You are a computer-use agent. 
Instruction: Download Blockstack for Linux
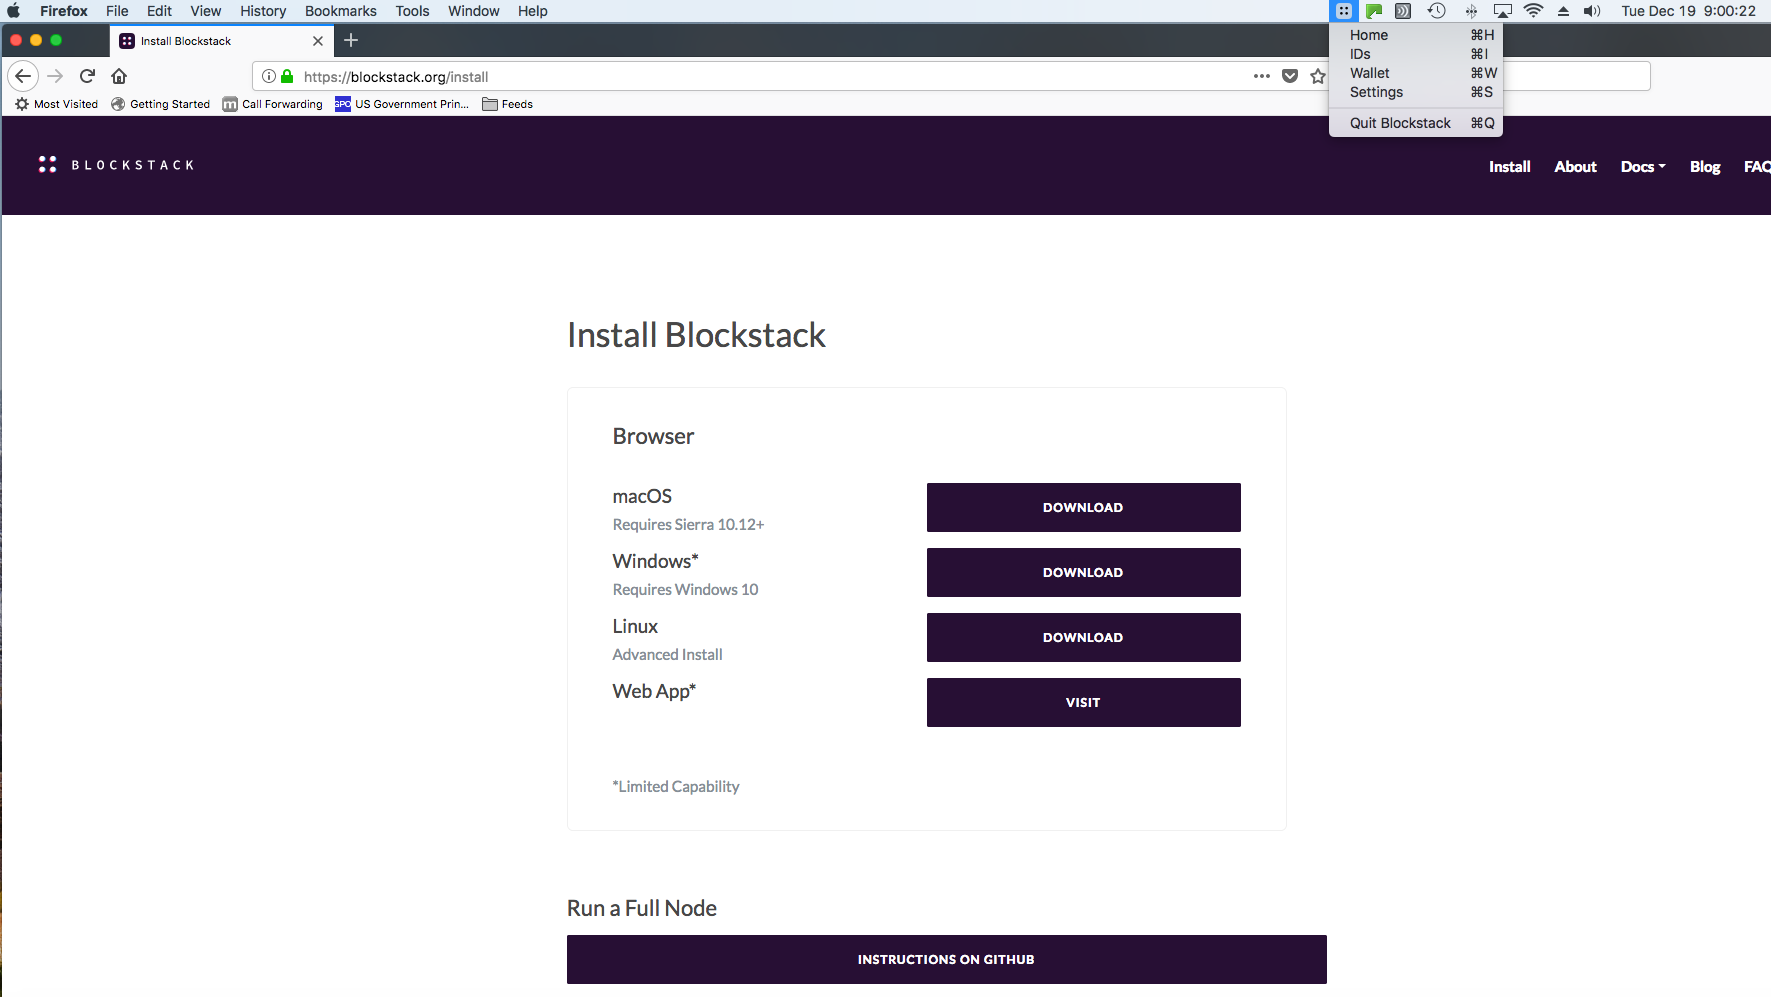[1083, 637]
